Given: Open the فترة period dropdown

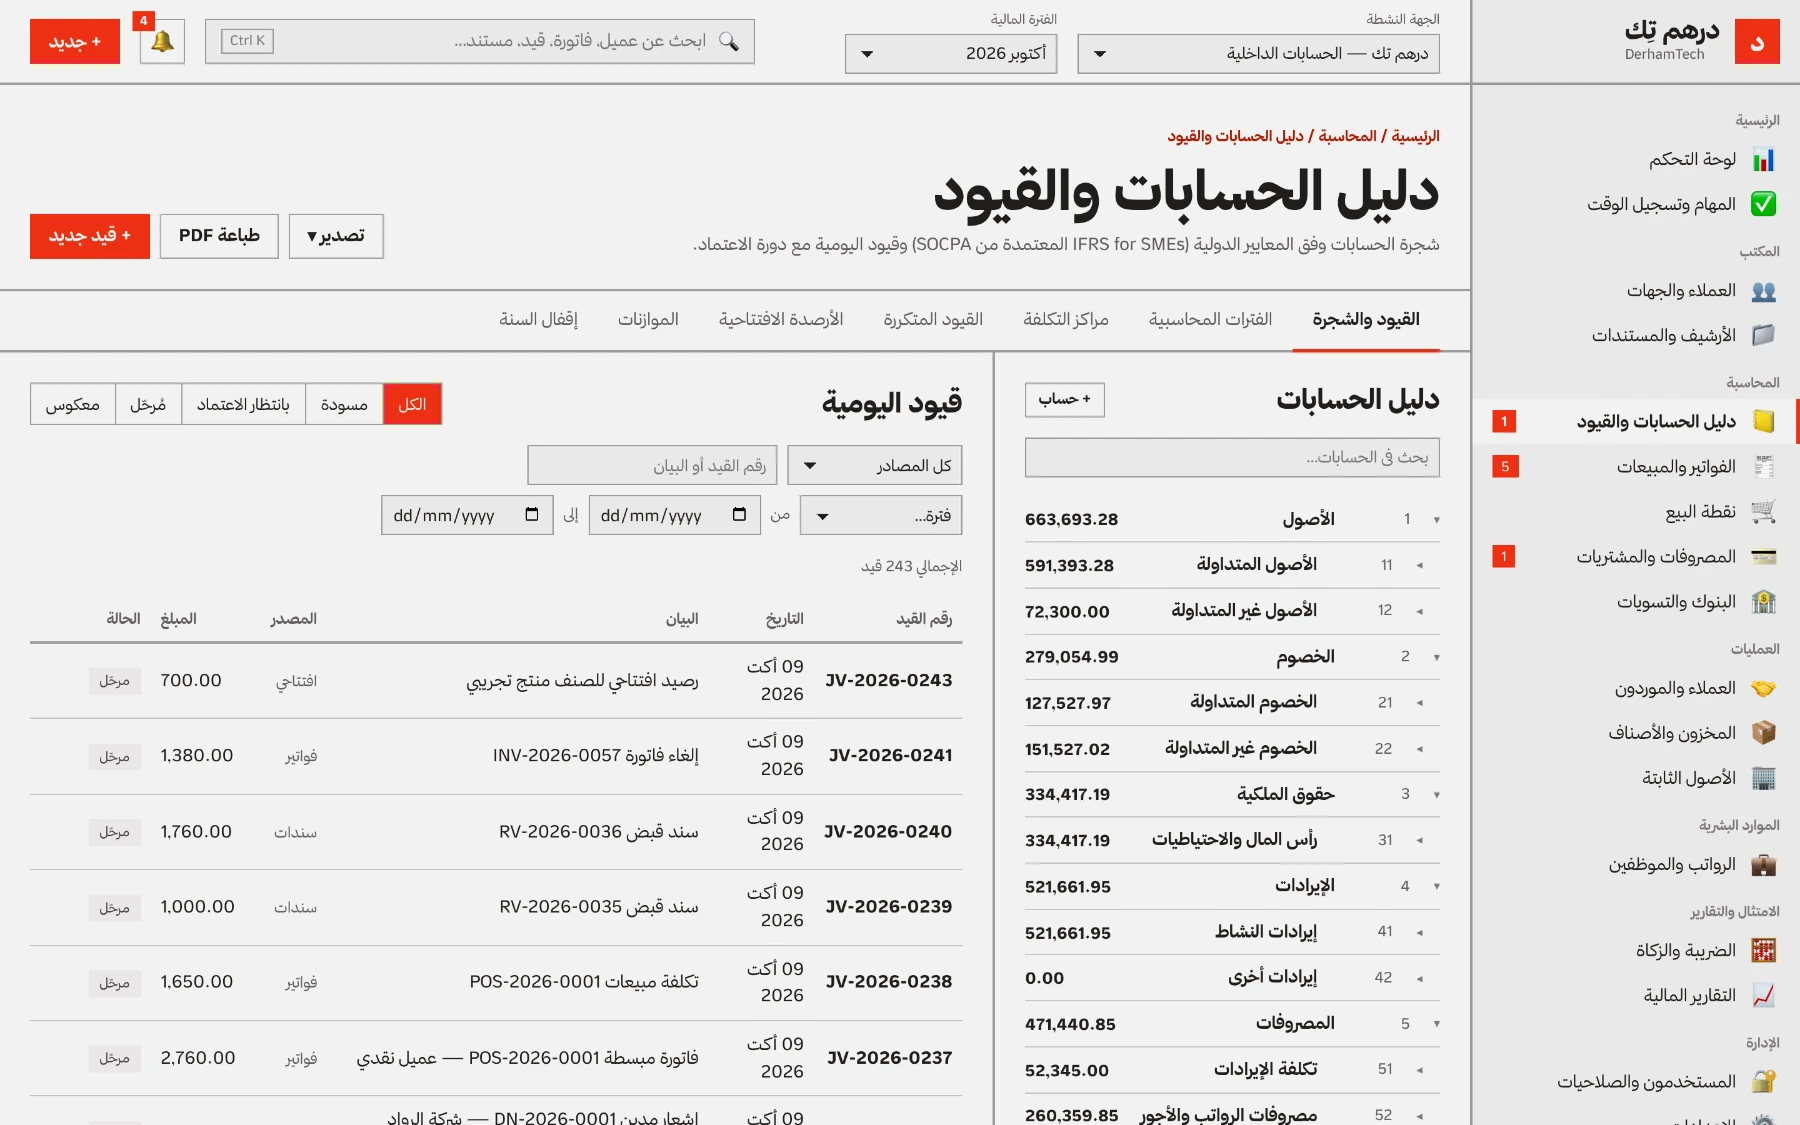Looking at the screenshot, I should 881,516.
